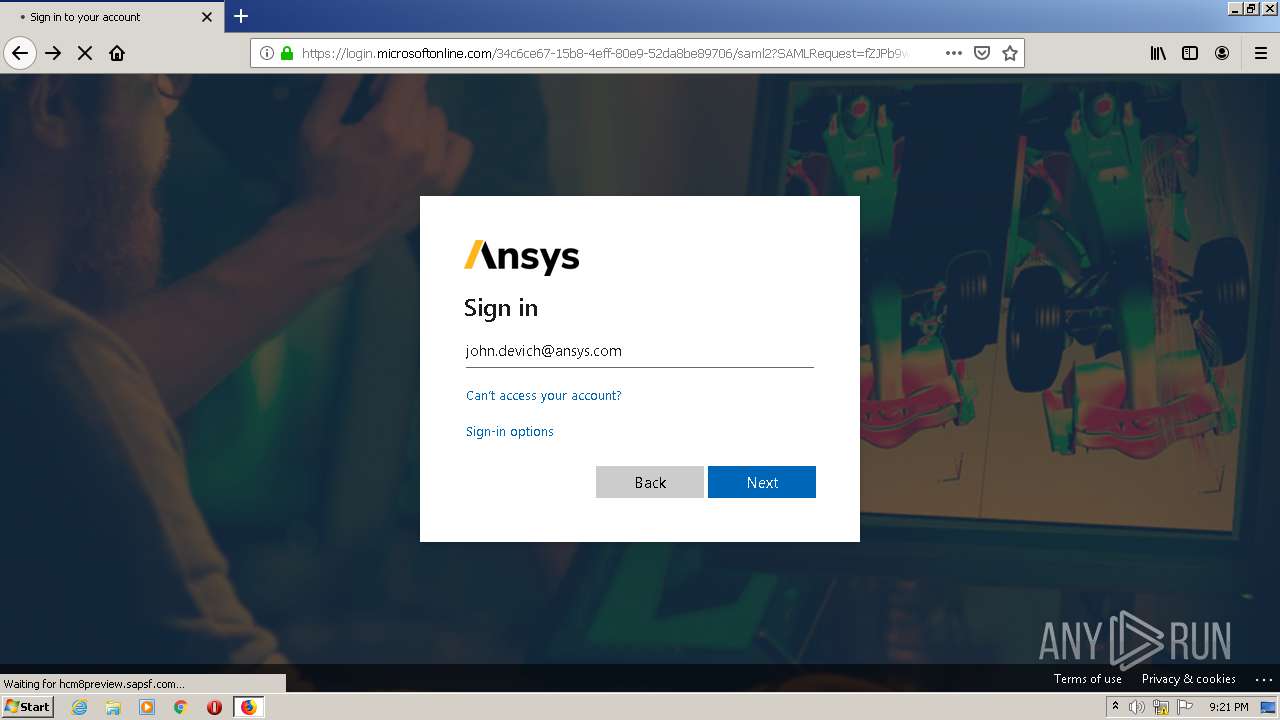
Task: Close the Sign in to your account tab
Action: pyautogui.click(x=207, y=17)
